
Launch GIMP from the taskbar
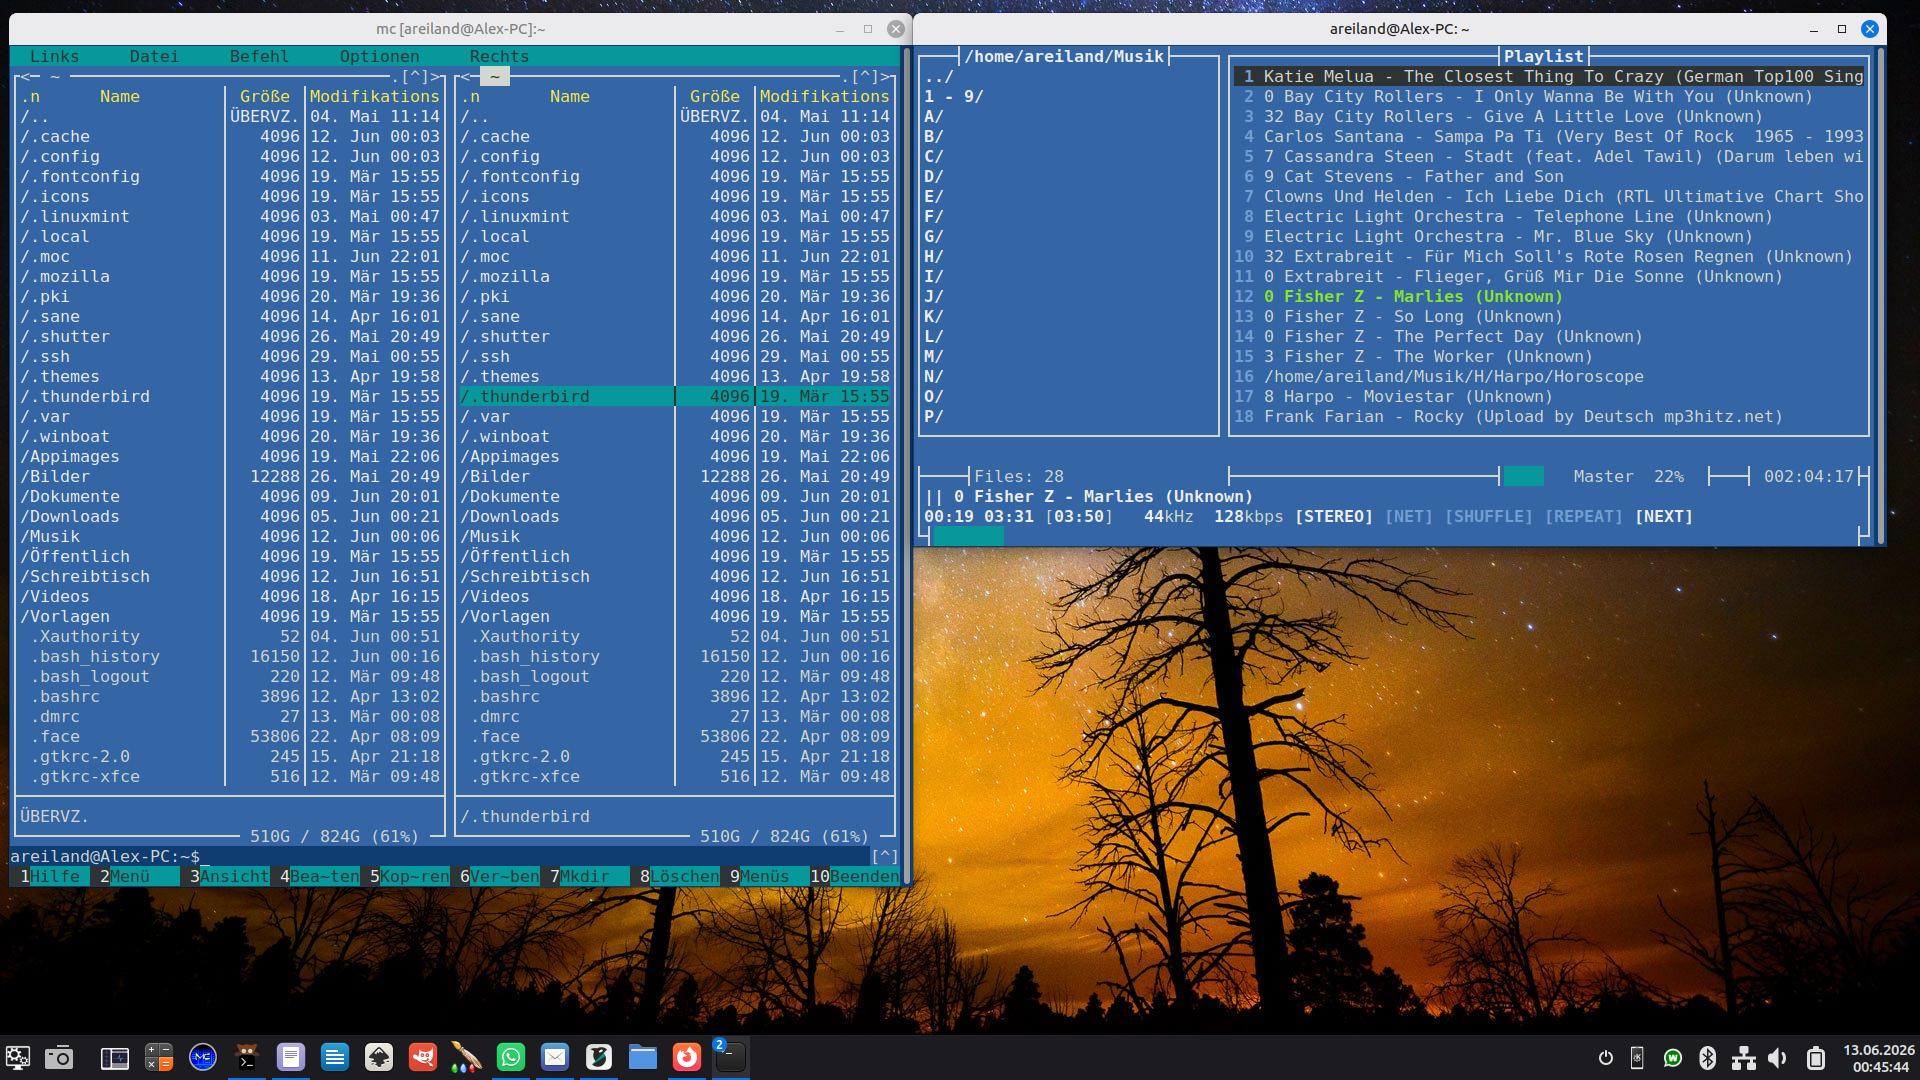(423, 1057)
